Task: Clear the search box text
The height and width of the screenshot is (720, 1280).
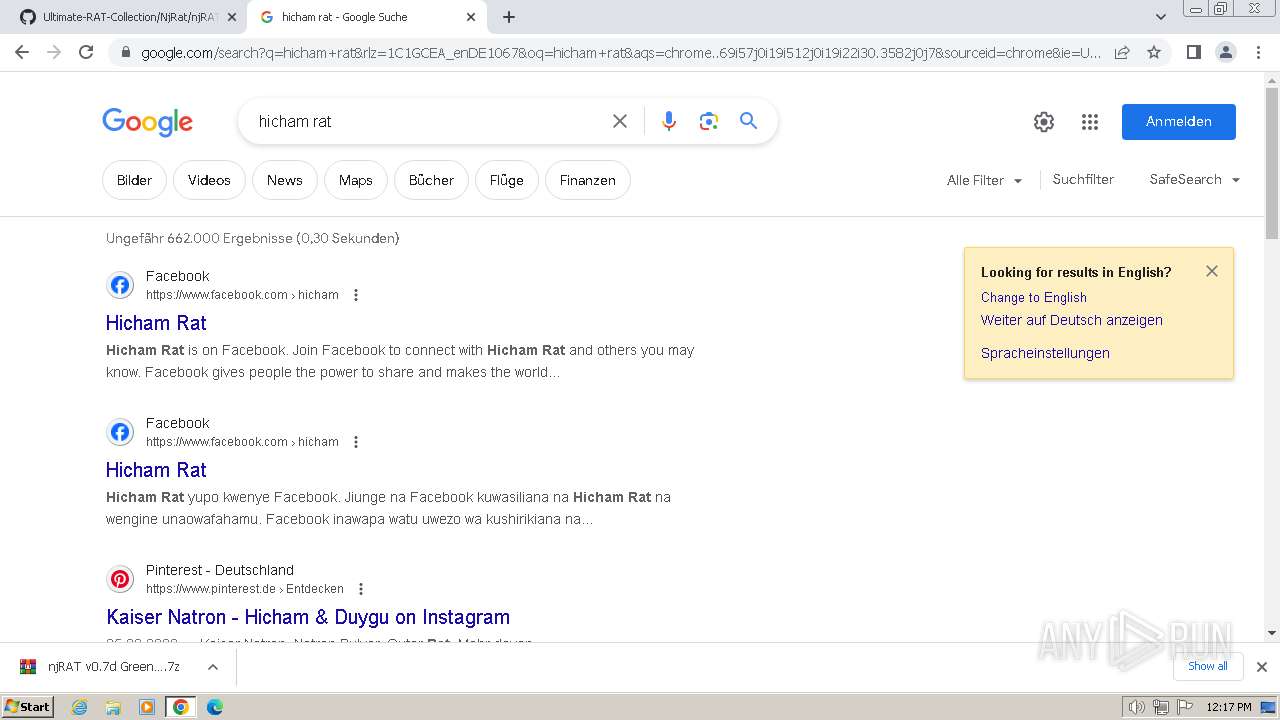Action: [x=620, y=121]
